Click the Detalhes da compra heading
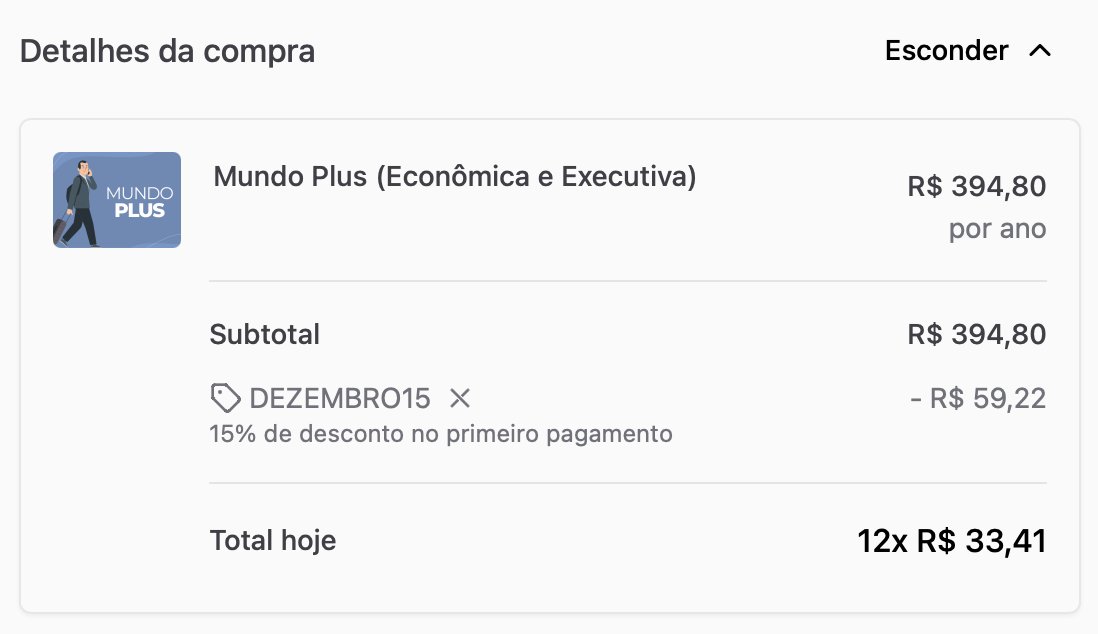The height and width of the screenshot is (634, 1098). click(x=167, y=51)
